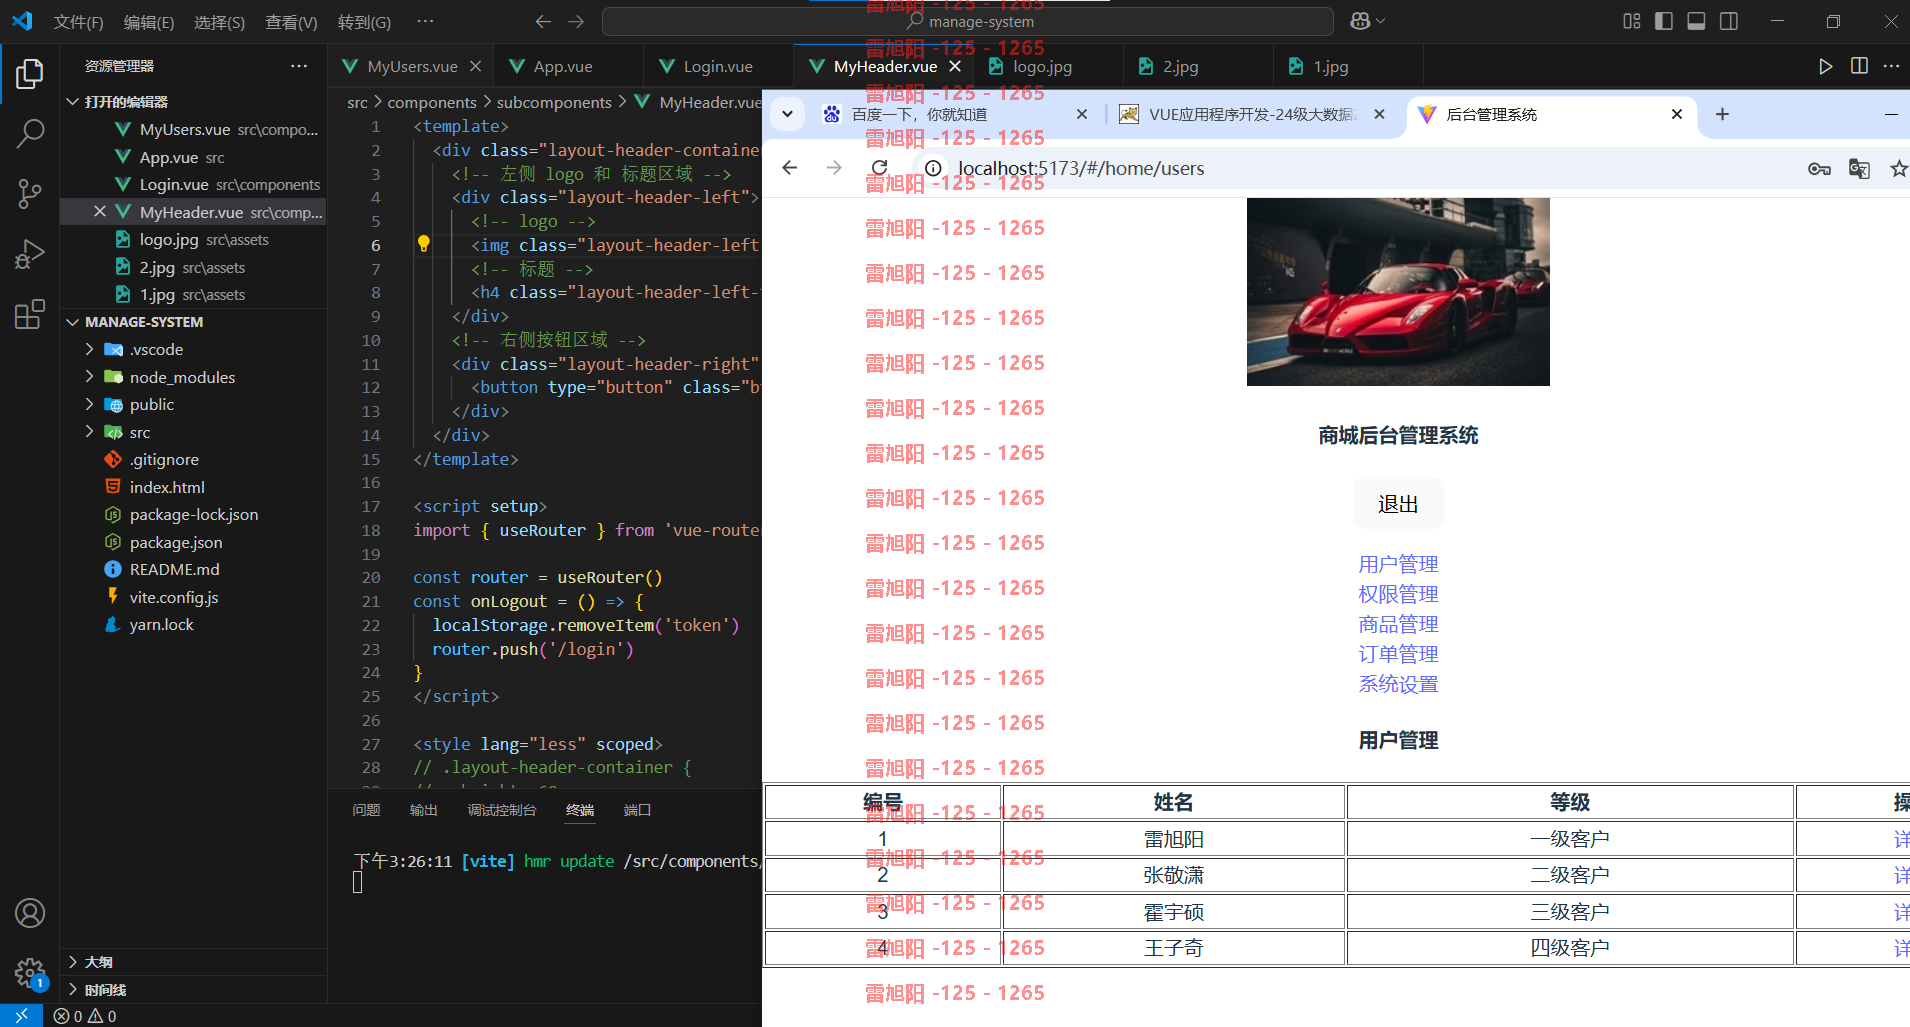This screenshot has height=1027, width=1910.
Task: Open the 权限管理 link
Action: coord(1398,594)
